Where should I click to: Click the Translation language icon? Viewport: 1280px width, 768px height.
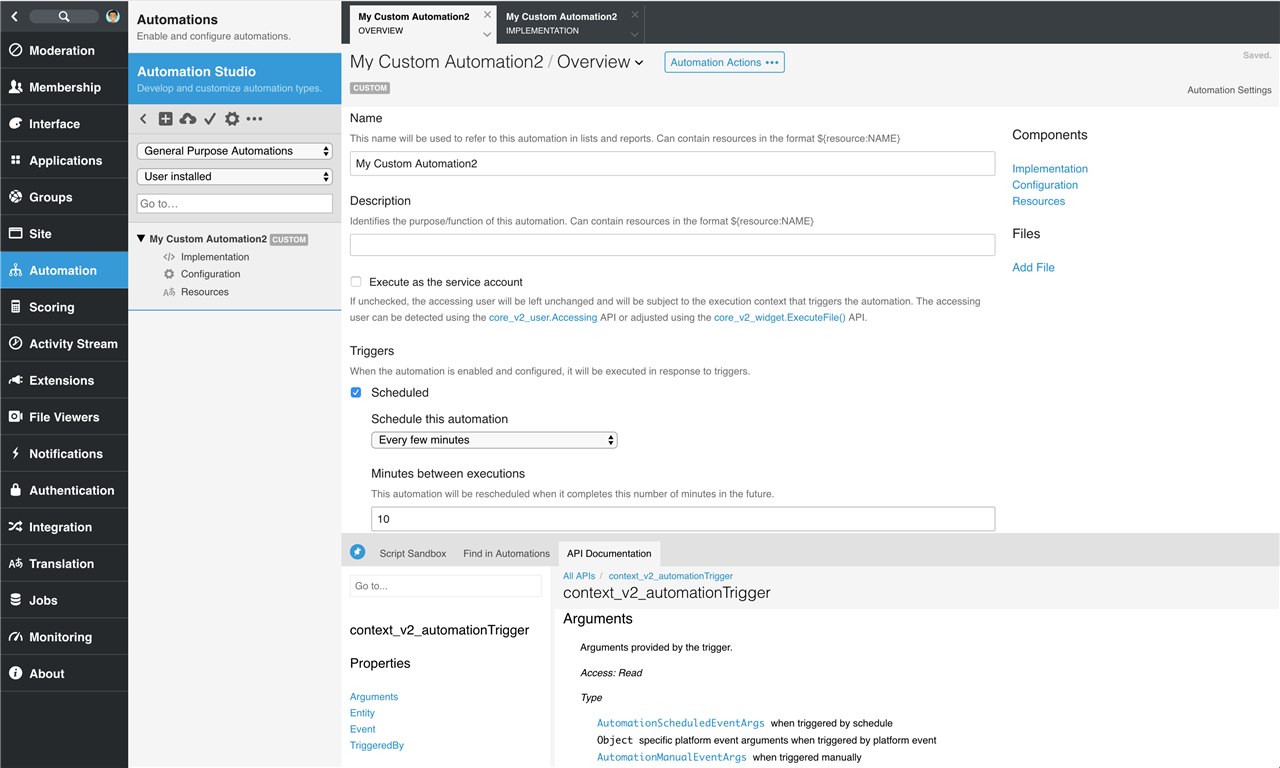[15, 564]
